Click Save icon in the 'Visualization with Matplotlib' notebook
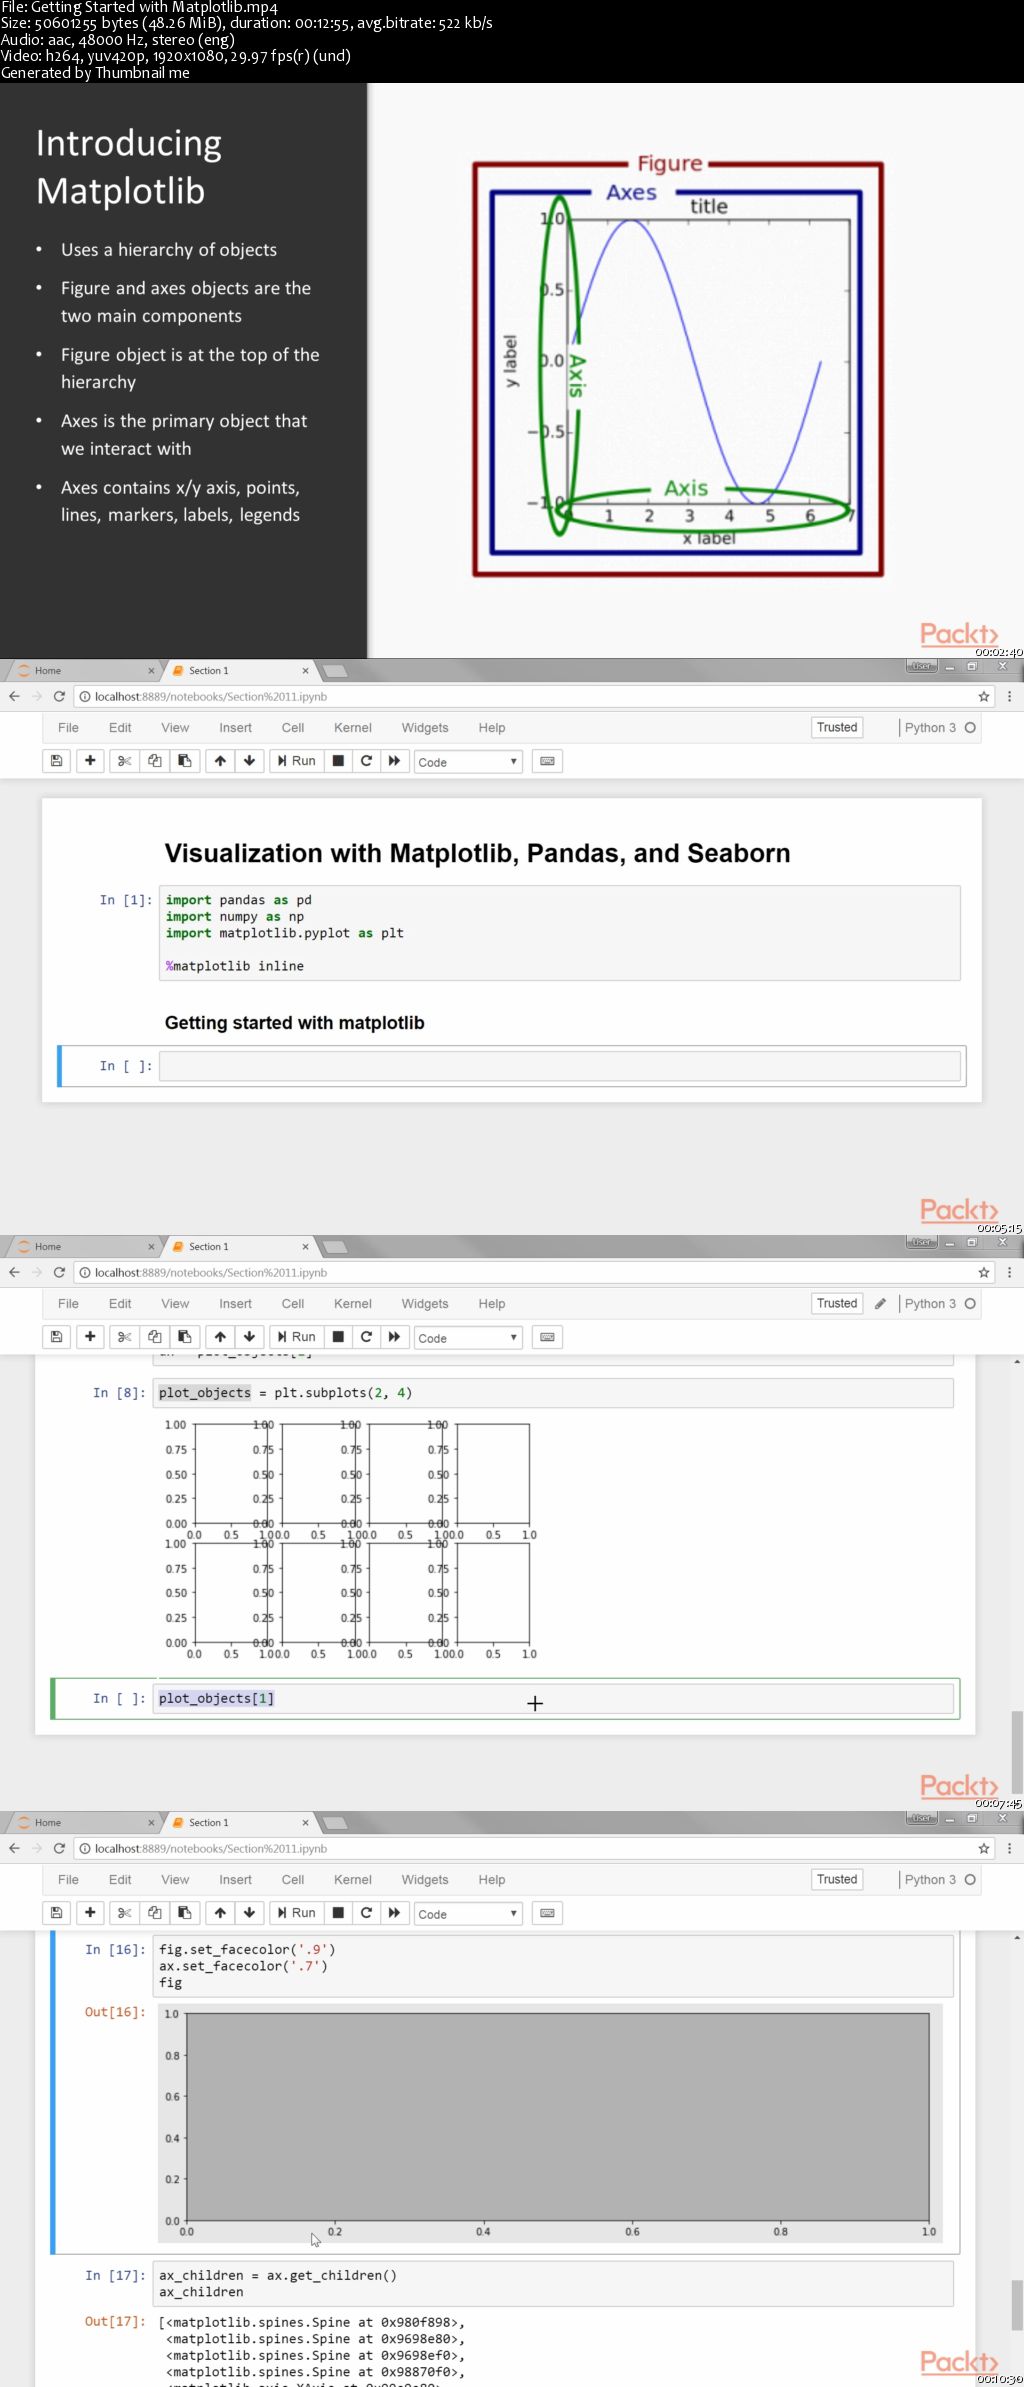Screen dimensions: 1024x2387 click(x=57, y=761)
